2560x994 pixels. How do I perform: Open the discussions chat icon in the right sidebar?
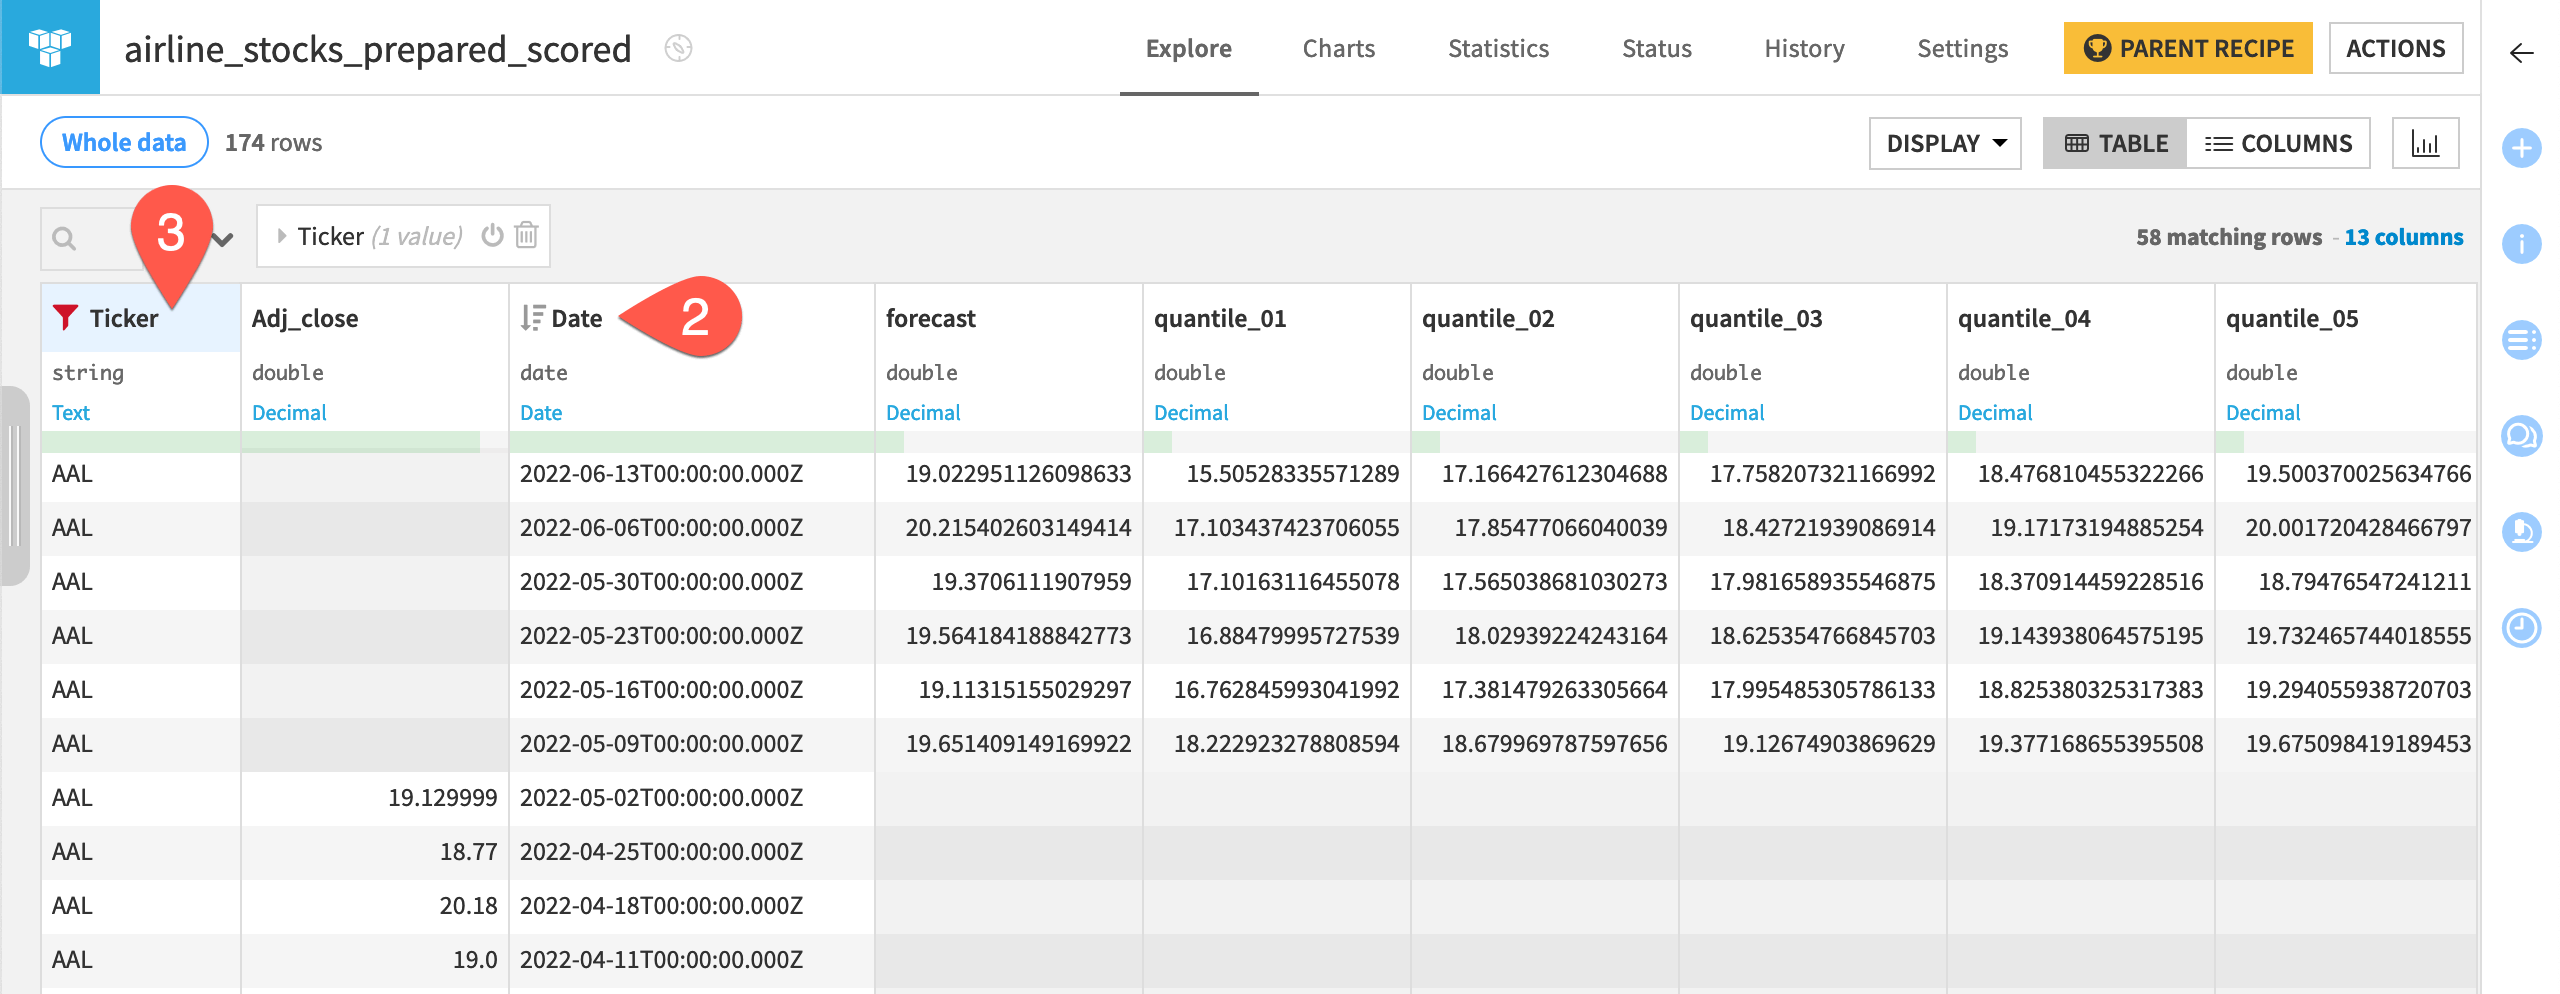pyautogui.click(x=2521, y=436)
